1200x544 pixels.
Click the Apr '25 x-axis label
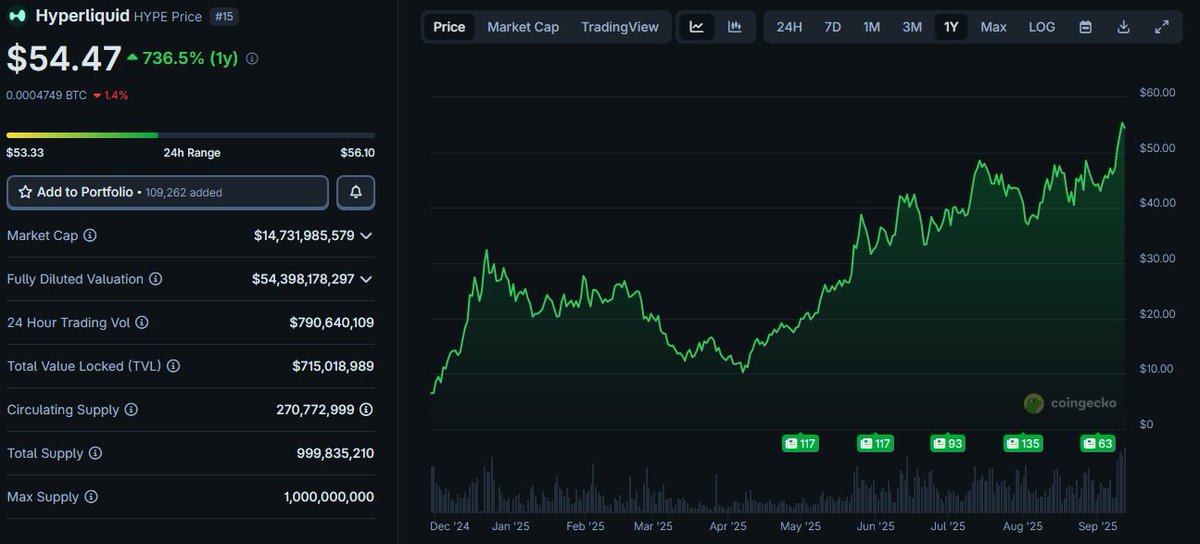(727, 526)
